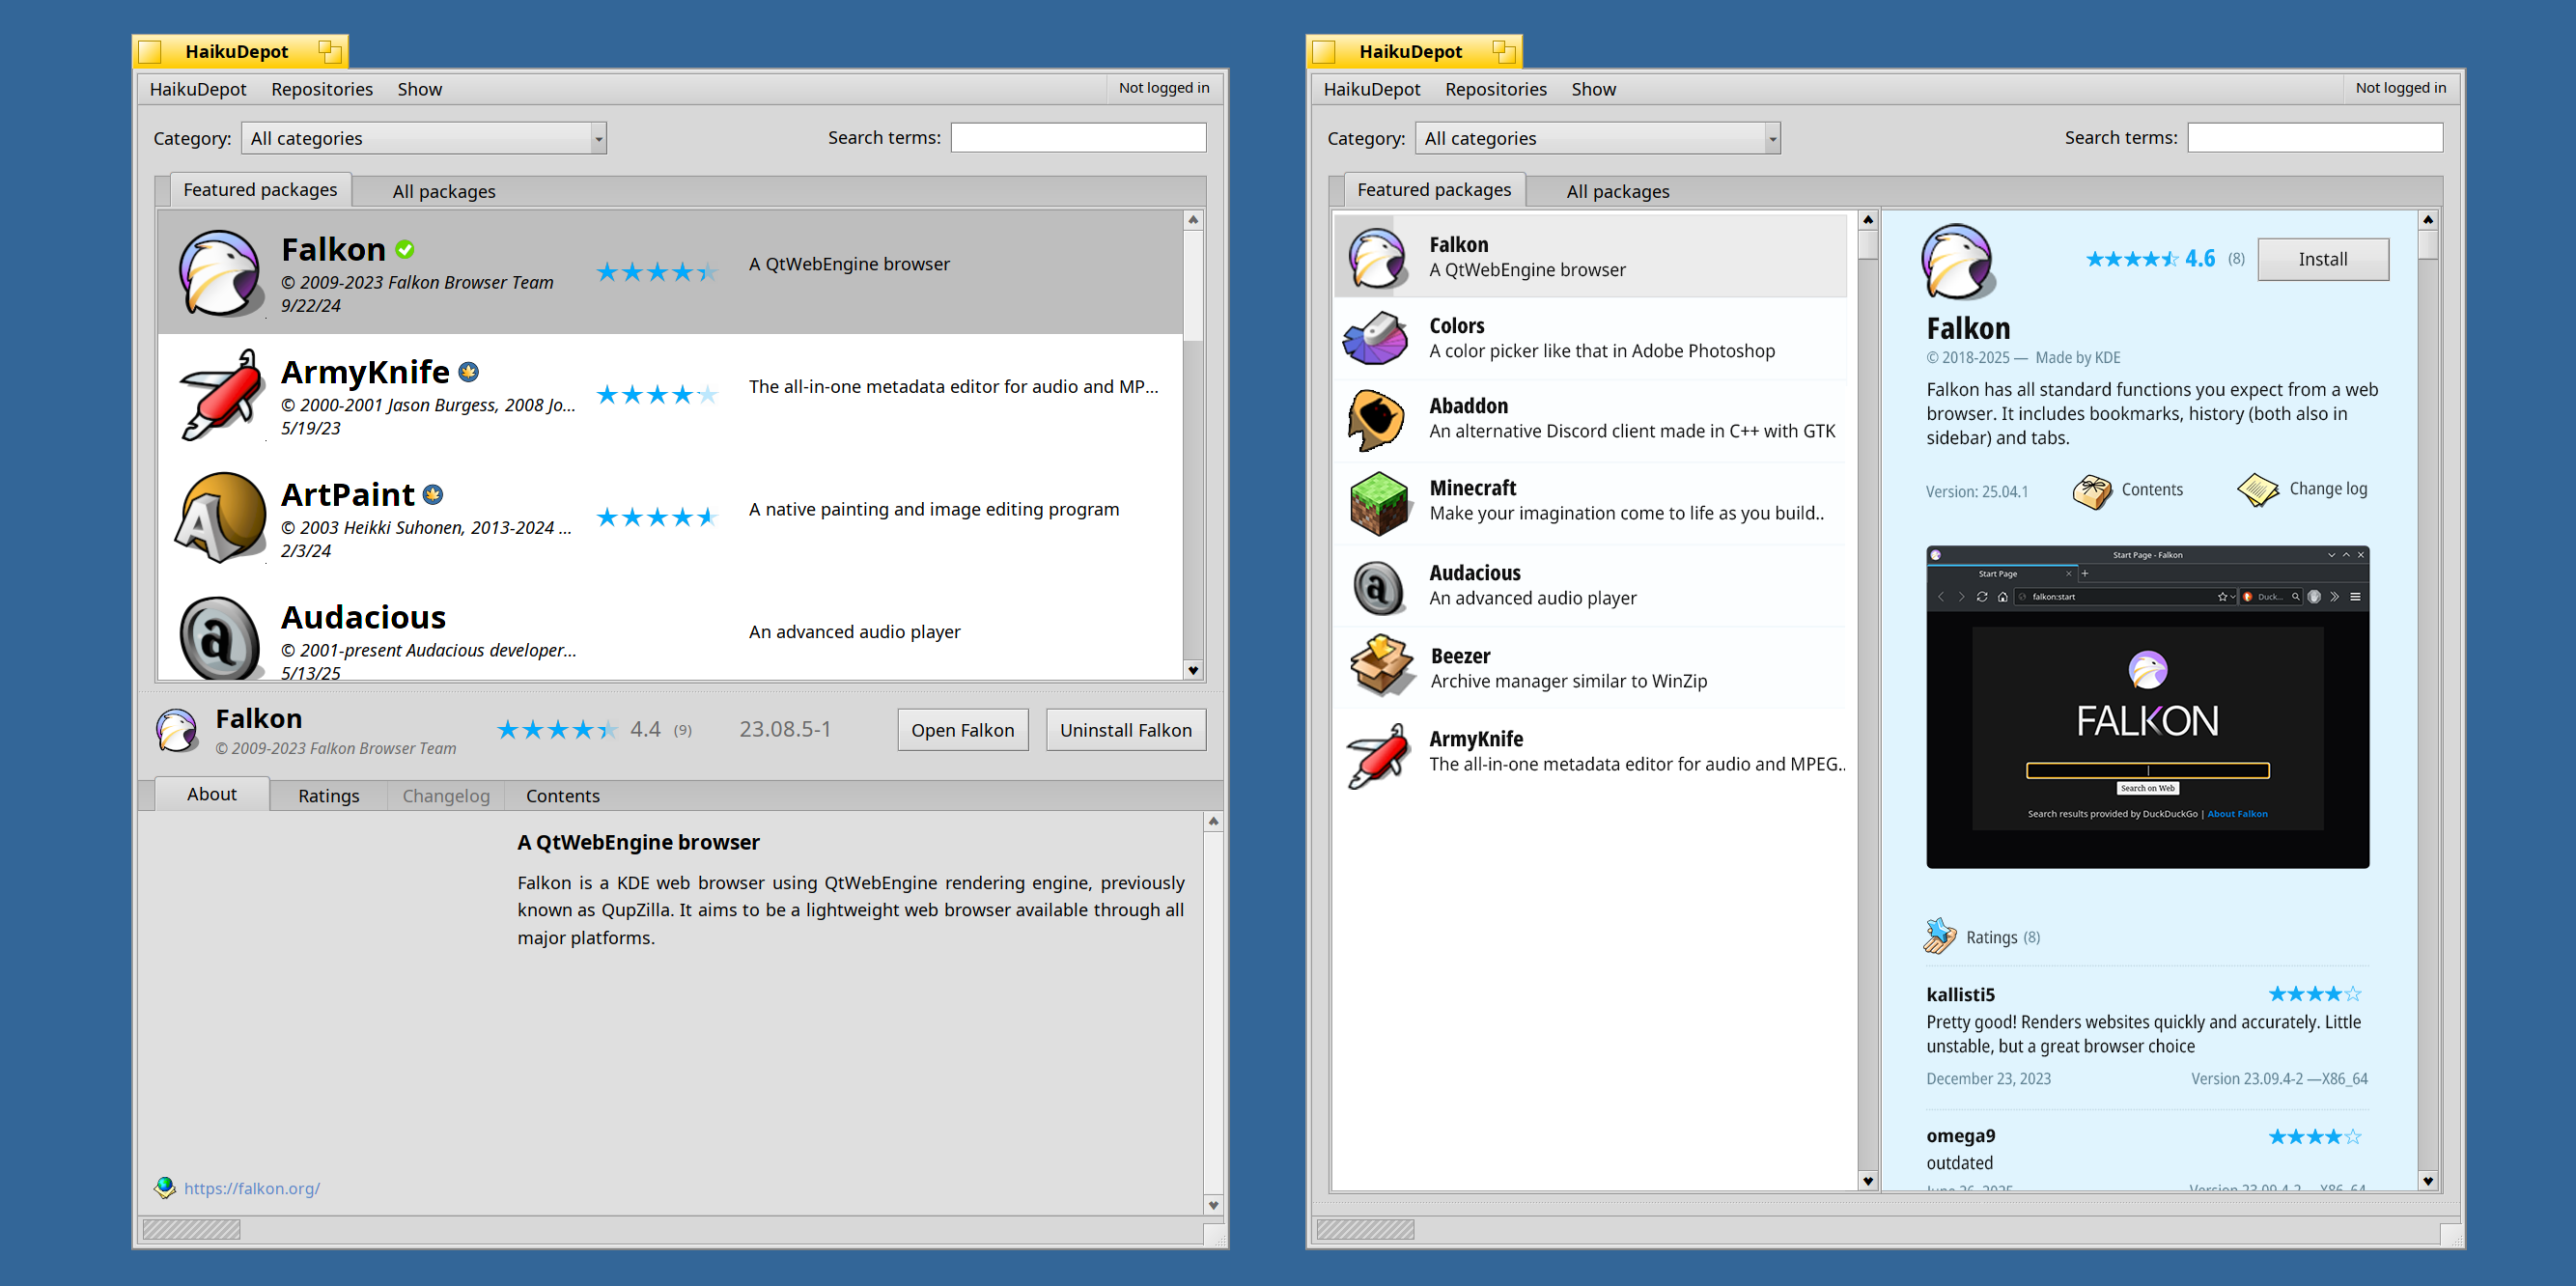2576x1286 pixels.
Task: Open the https://falkon.org/ link
Action: (x=252, y=1188)
